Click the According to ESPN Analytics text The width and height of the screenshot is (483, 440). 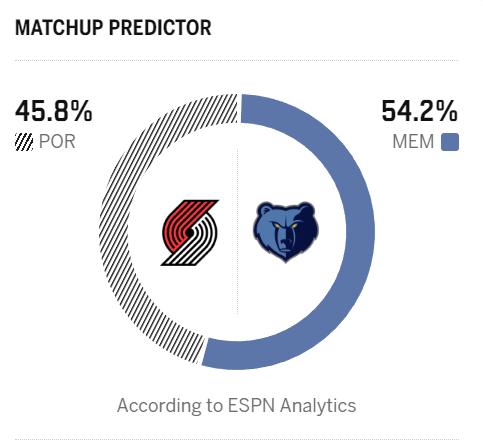pos(237,406)
